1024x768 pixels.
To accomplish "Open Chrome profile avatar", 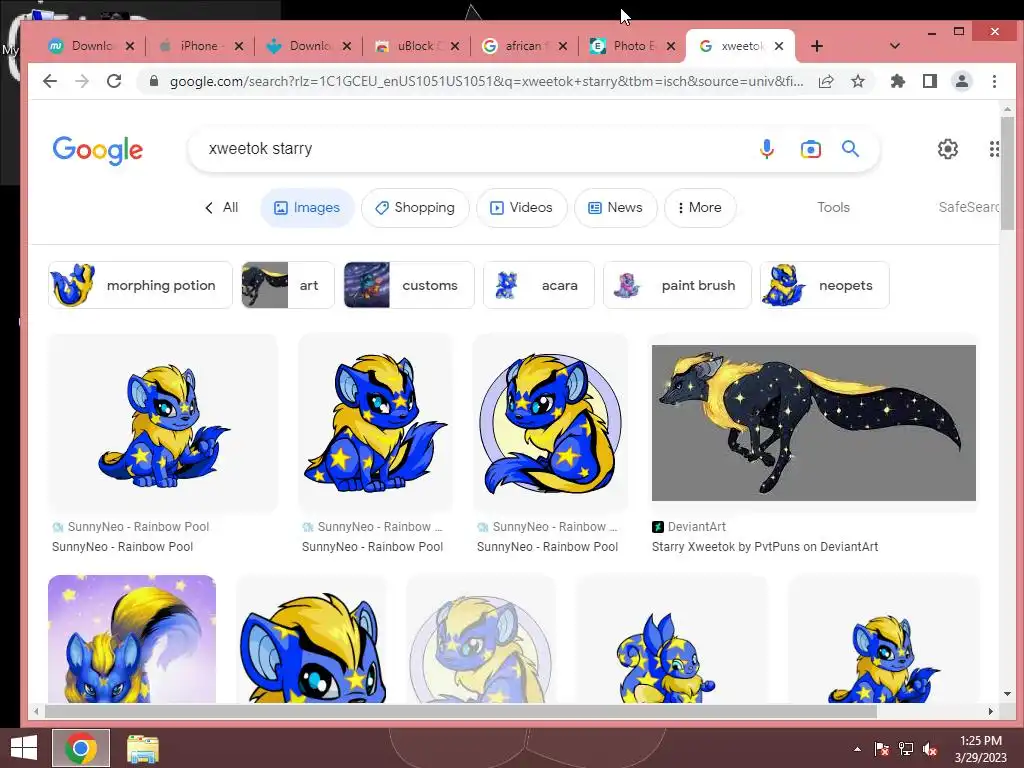I will (962, 81).
